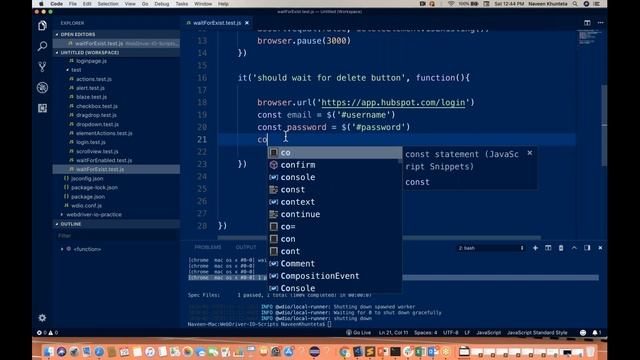Close the waitForExist.test.js tab
Screen dimensions: 640x360
[x=247, y=23]
